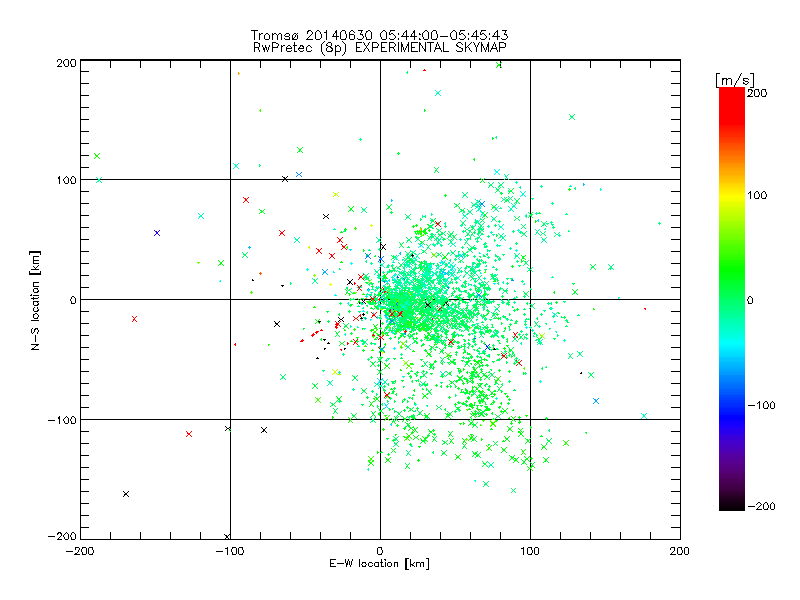Click the colorbar label '0' near green
800x600 pixels.
[x=750, y=300]
